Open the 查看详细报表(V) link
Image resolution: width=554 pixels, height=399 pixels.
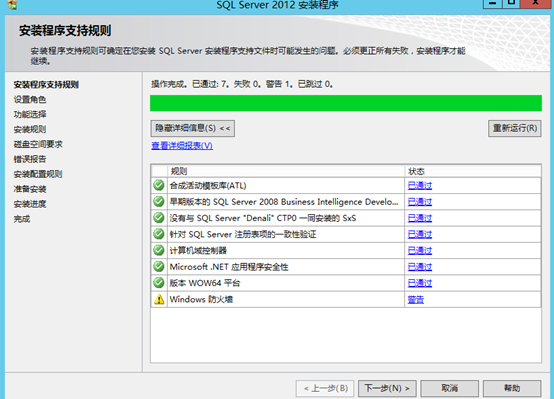pyautogui.click(x=182, y=146)
